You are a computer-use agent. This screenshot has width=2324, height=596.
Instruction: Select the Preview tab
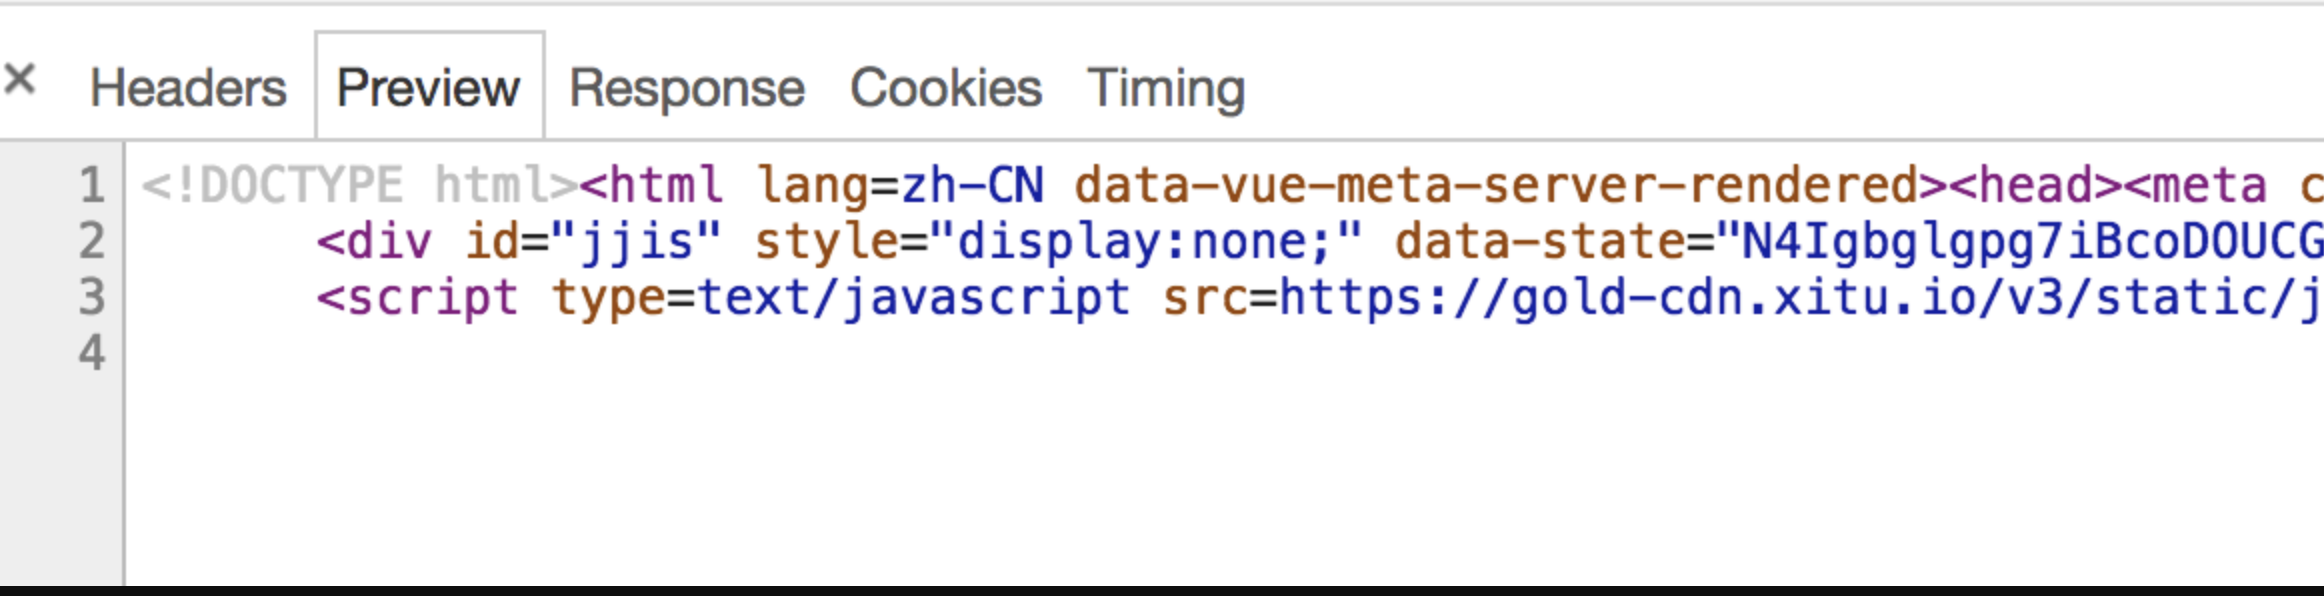click(x=429, y=88)
